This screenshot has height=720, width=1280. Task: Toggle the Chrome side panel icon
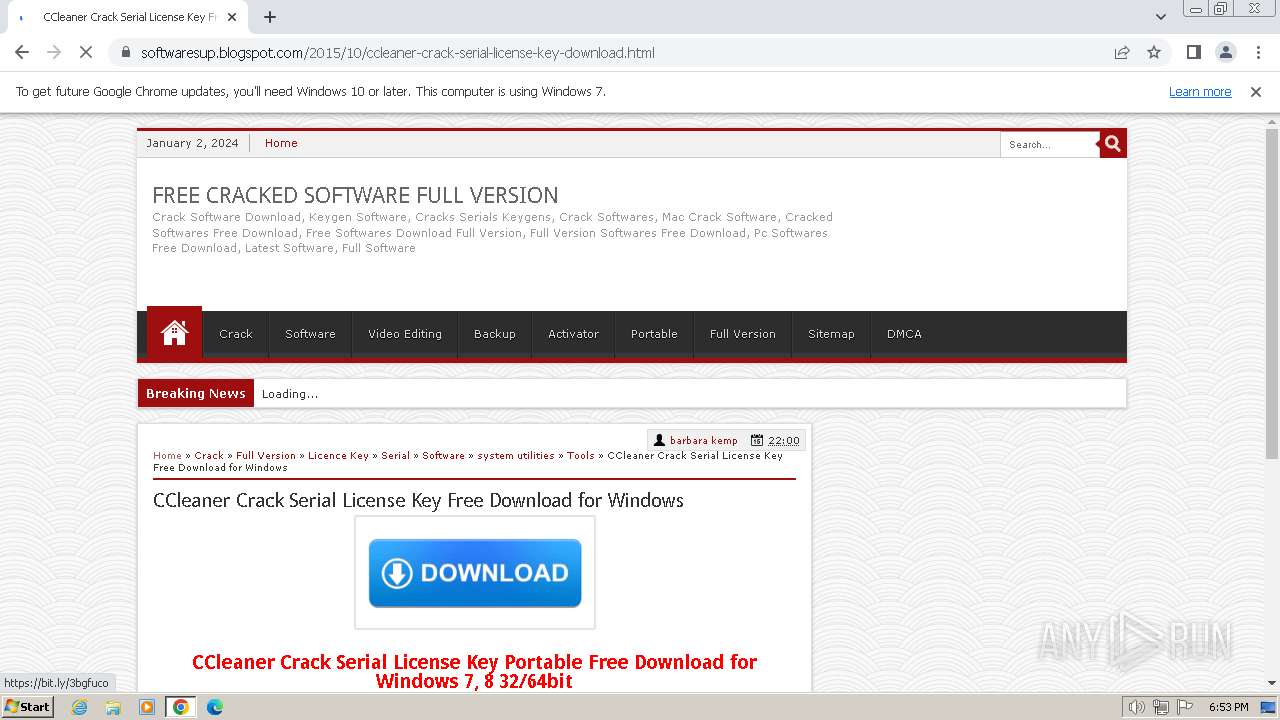point(1194,52)
